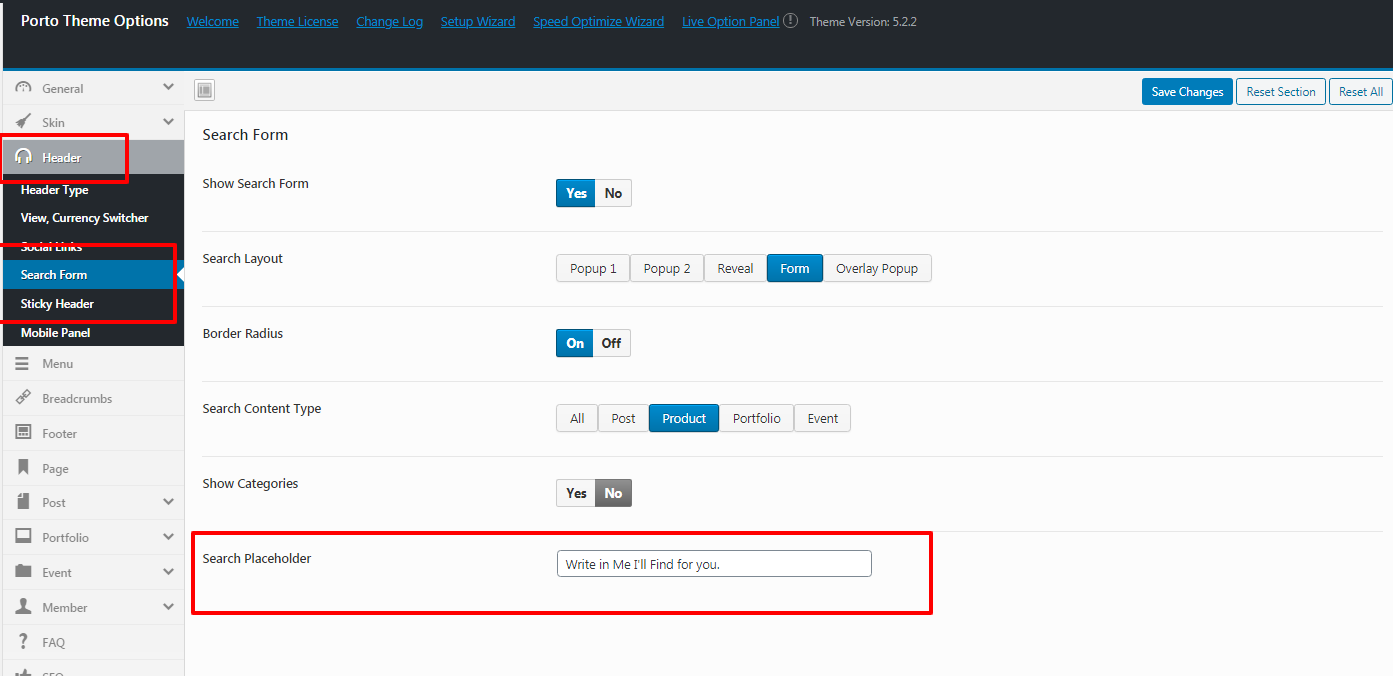Click the FAQ question mark icon
This screenshot has height=676, width=1393.
(x=23, y=642)
